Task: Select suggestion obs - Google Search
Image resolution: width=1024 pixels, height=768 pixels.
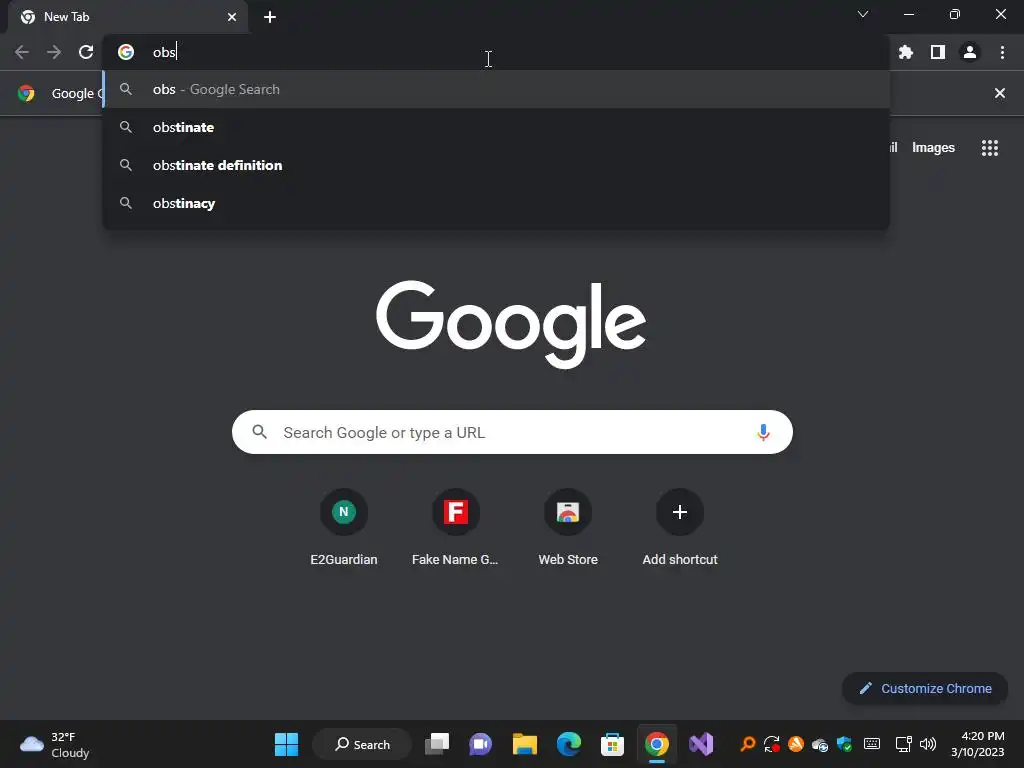Action: point(496,89)
